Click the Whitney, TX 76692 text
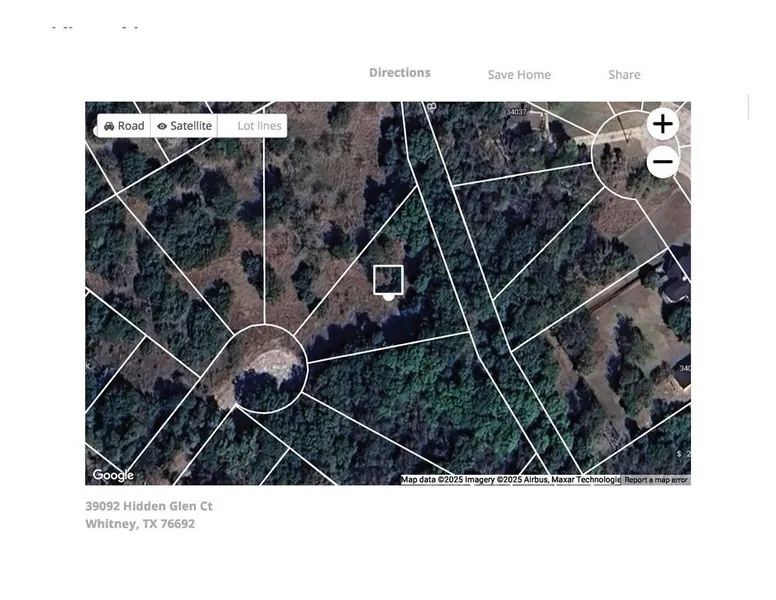 click(x=140, y=524)
